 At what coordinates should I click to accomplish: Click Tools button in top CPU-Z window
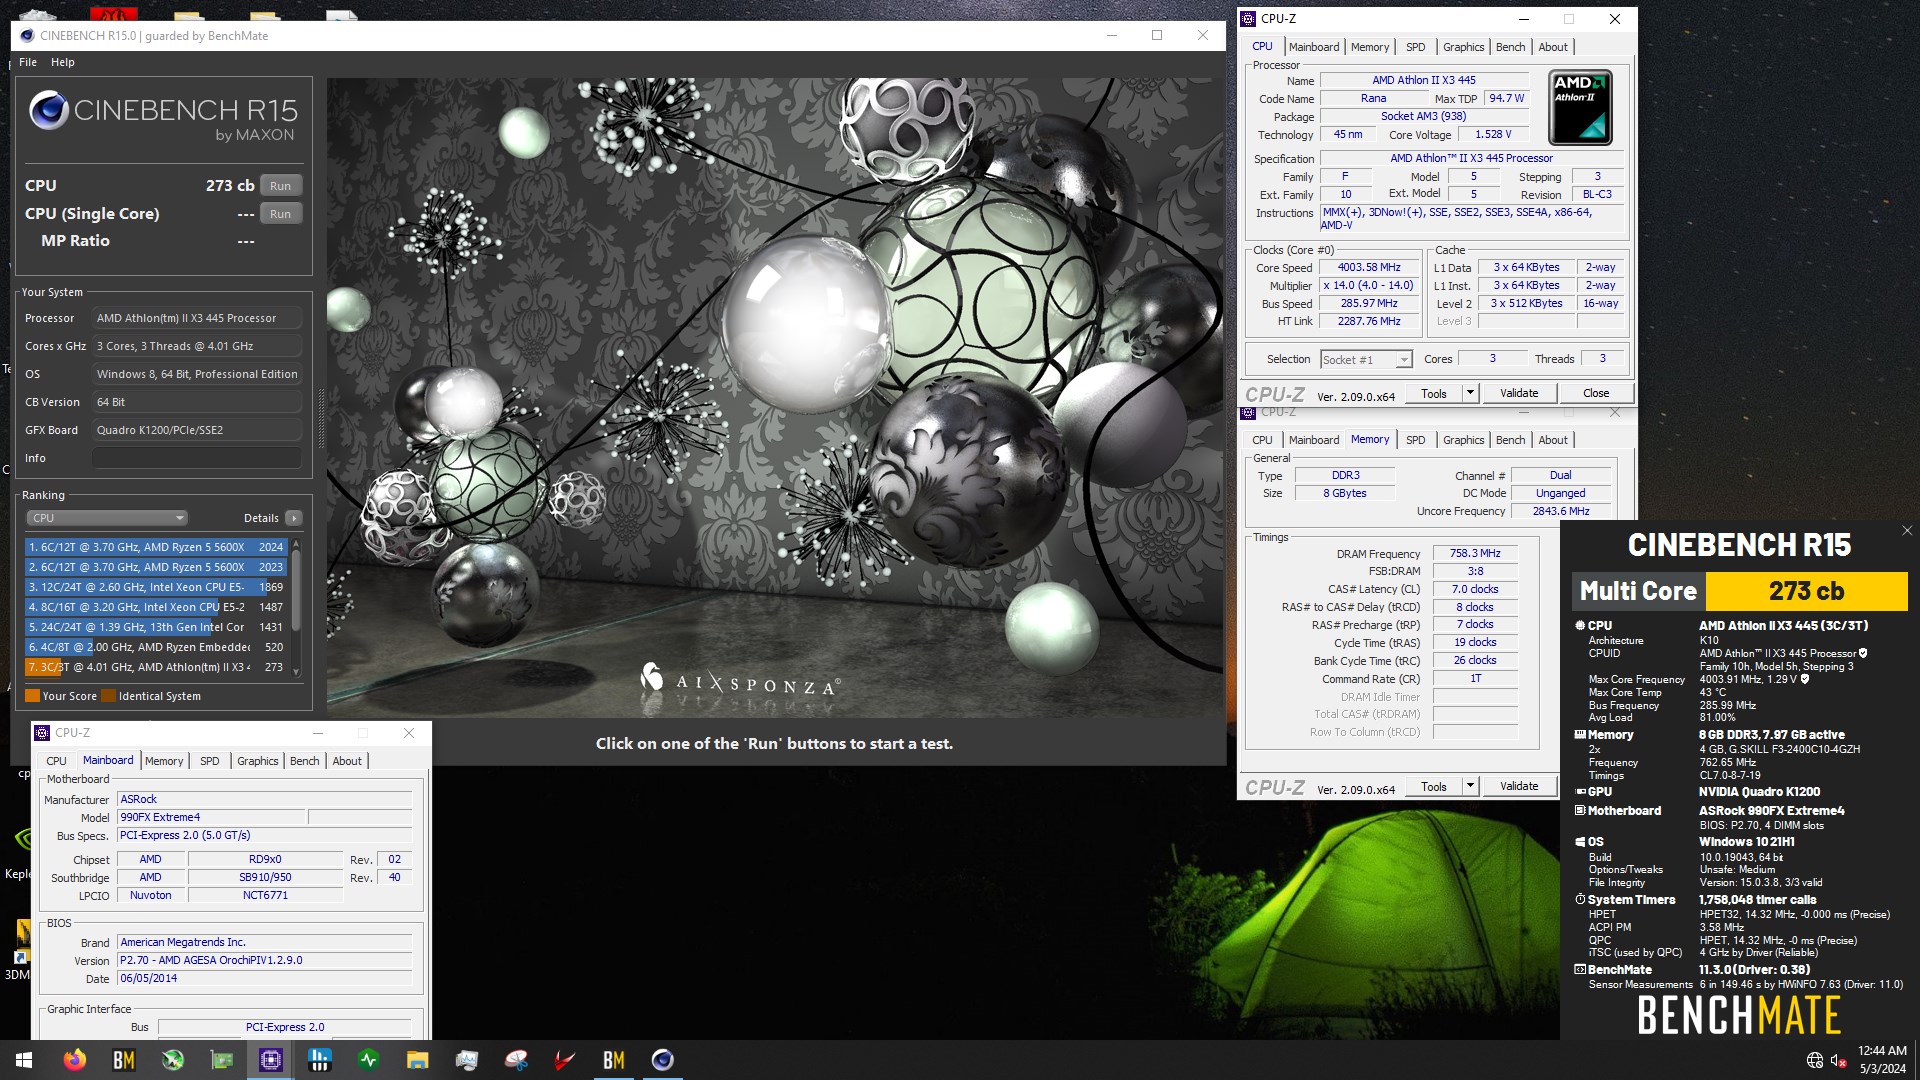(x=1434, y=393)
